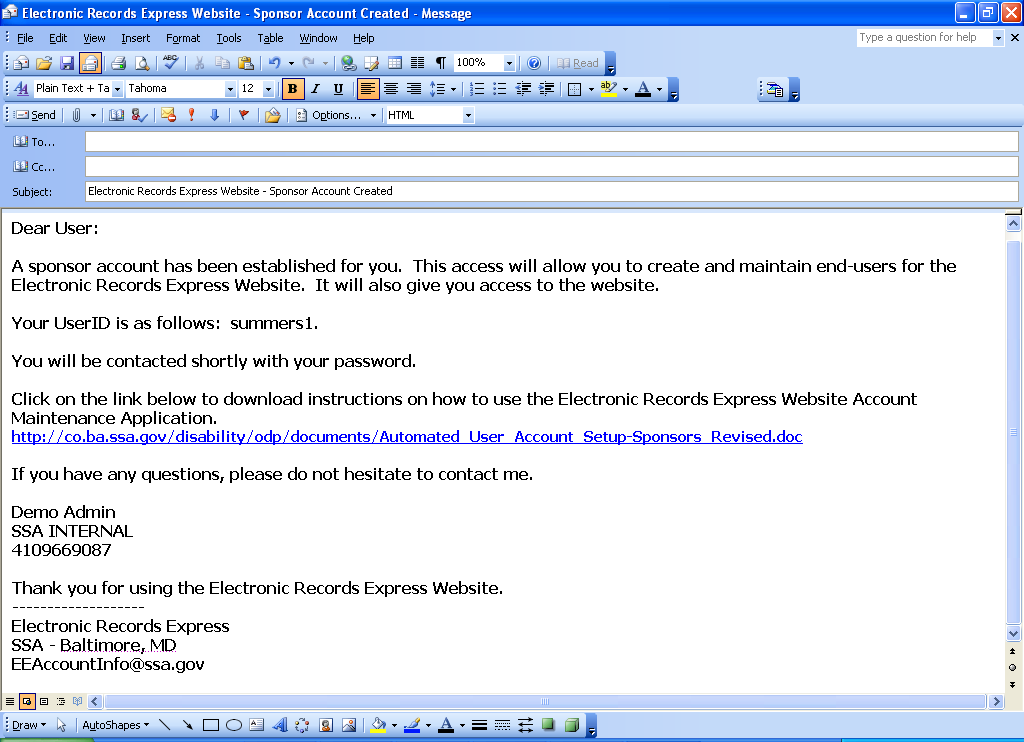Image resolution: width=1024 pixels, height=742 pixels.
Task: Insert a Text Box from the Drawing toolbar
Action: 257,725
